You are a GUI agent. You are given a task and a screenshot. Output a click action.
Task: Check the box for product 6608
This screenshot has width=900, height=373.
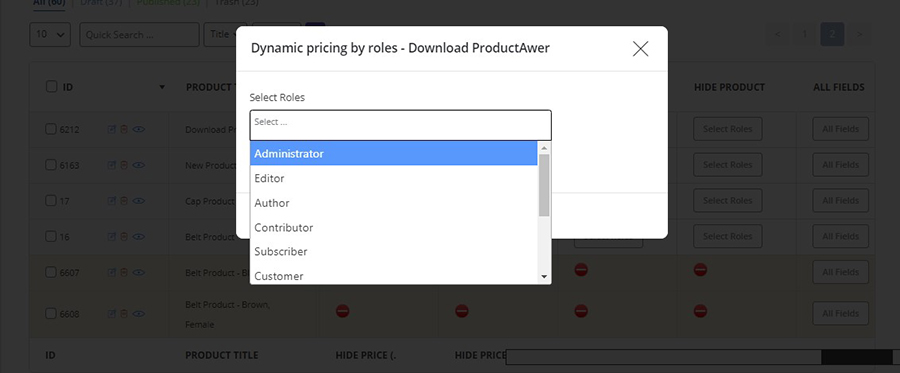(x=51, y=313)
